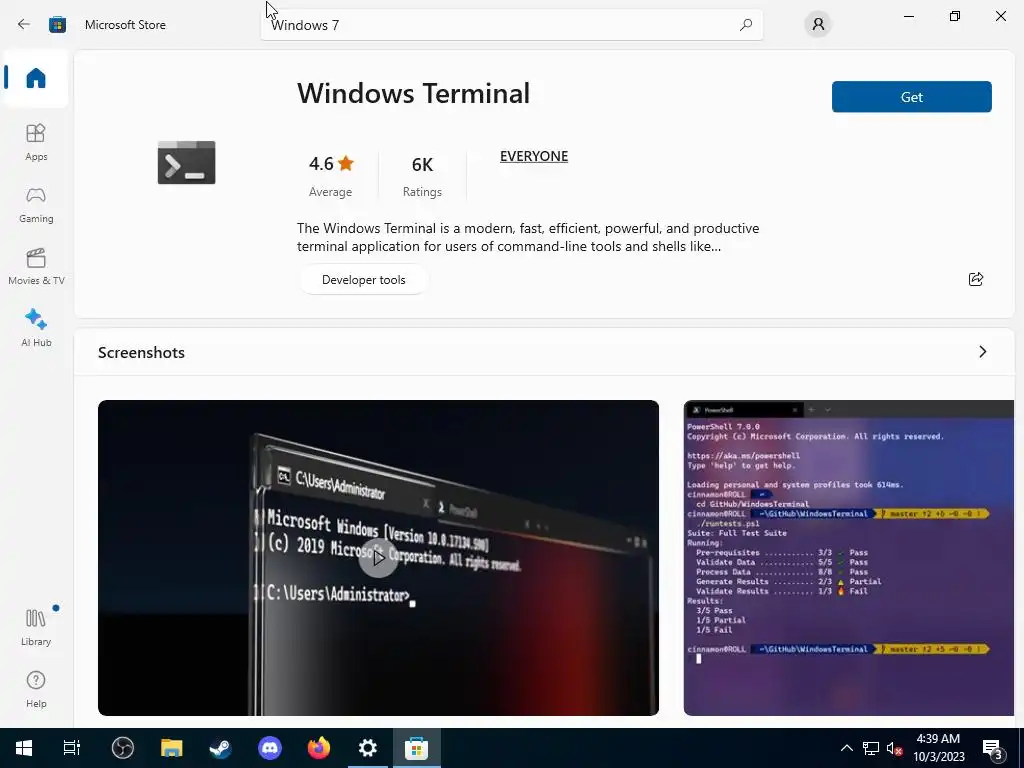Click the search magnifier icon
1024x768 pixels.
click(x=746, y=25)
